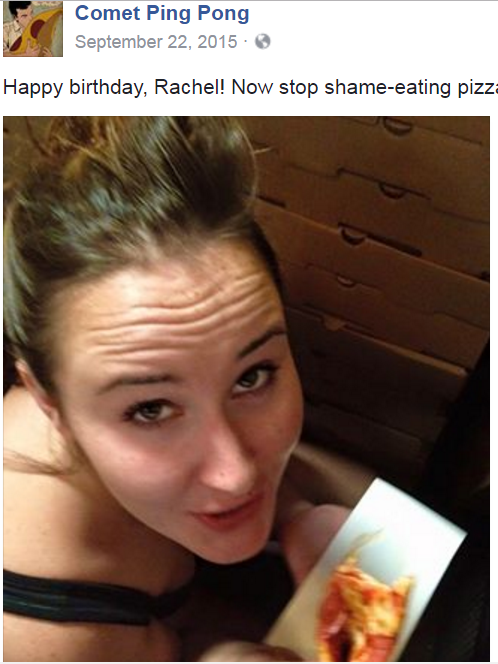Viewport: 498px width, 664px height.
Task: Click the Public globe privacy icon
Action: coord(263,42)
